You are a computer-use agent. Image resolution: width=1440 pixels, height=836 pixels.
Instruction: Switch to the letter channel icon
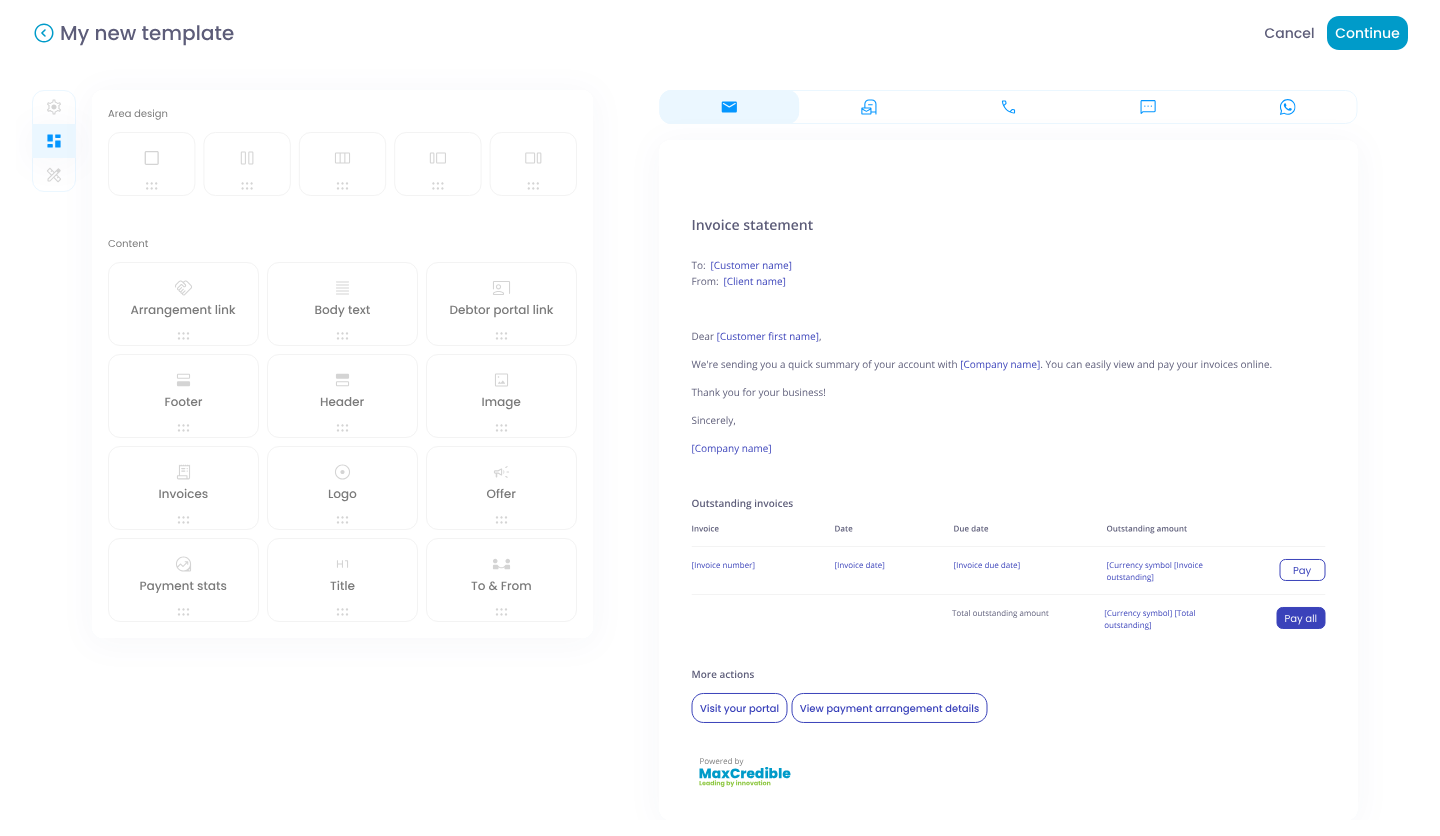(868, 106)
